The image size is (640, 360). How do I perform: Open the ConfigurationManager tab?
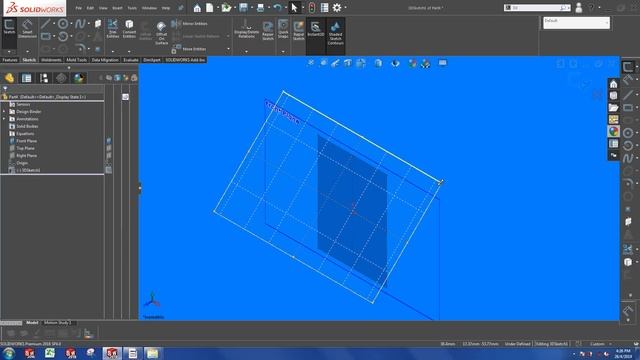[x=44, y=78]
